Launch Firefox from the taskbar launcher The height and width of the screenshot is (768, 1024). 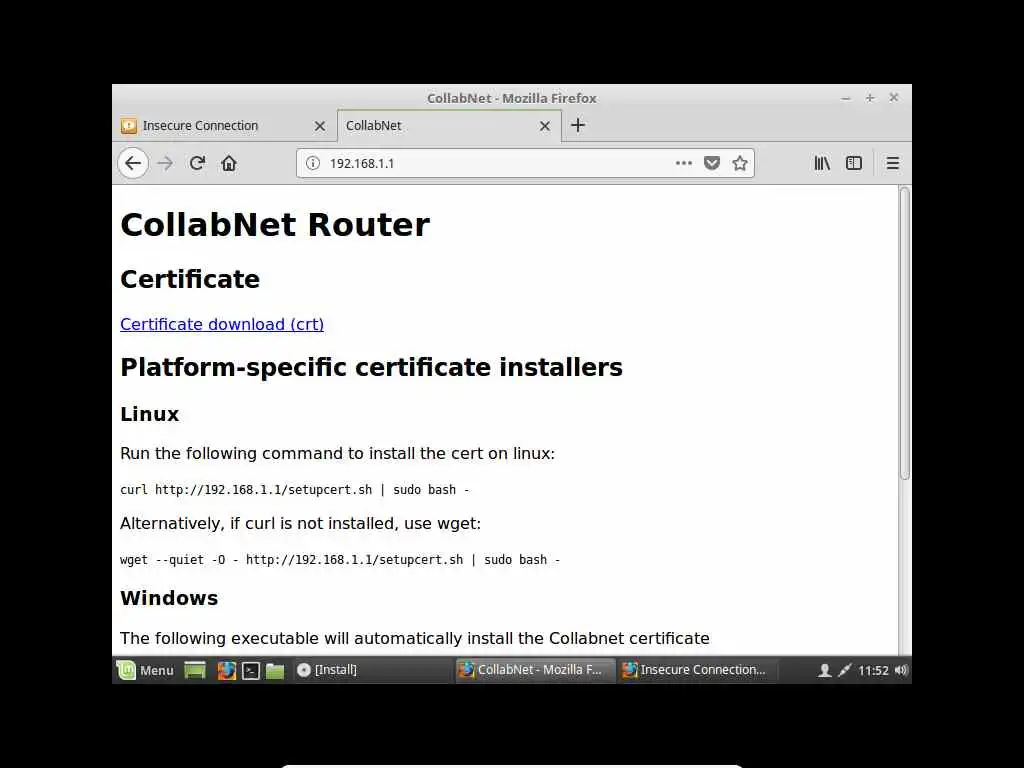pyautogui.click(x=226, y=670)
